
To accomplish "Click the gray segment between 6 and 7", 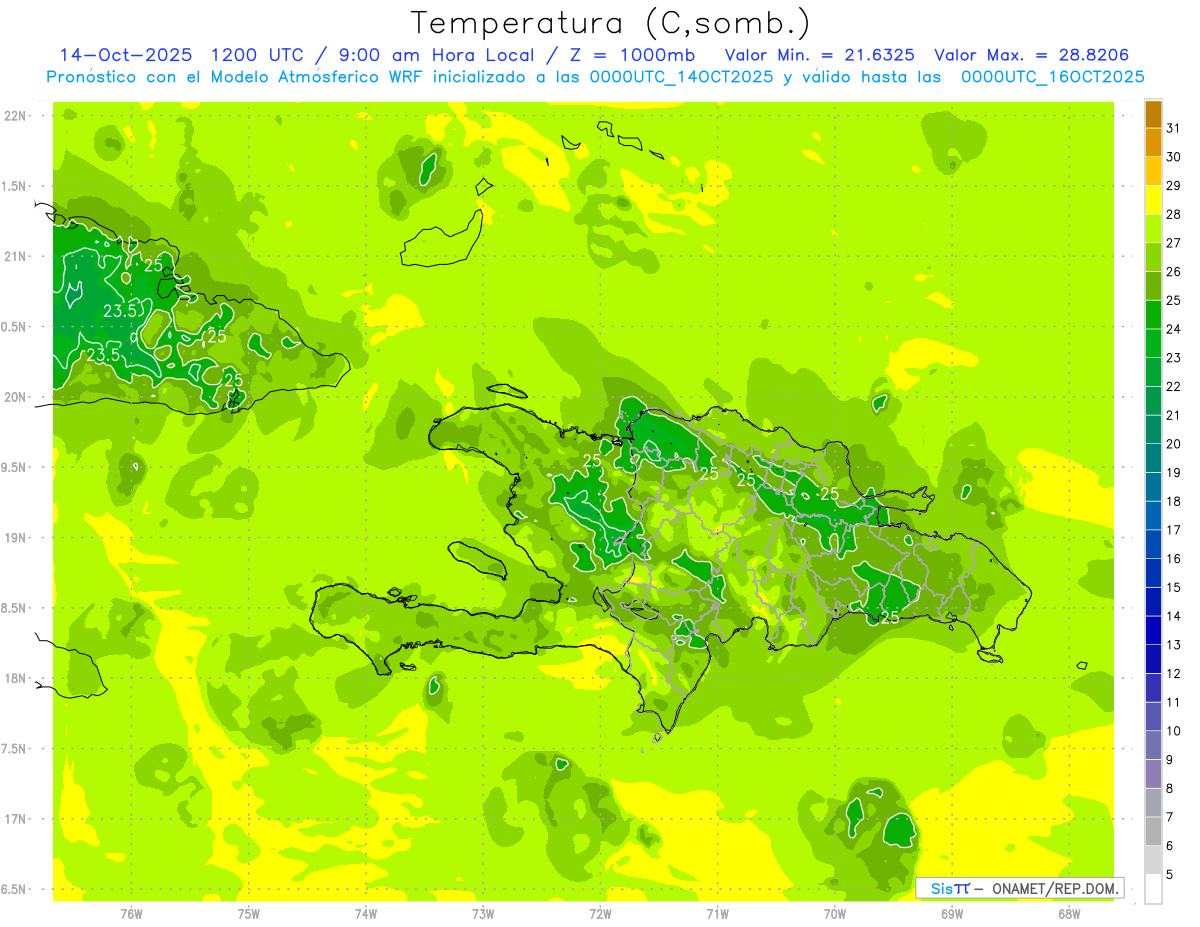I will coord(1153,831).
